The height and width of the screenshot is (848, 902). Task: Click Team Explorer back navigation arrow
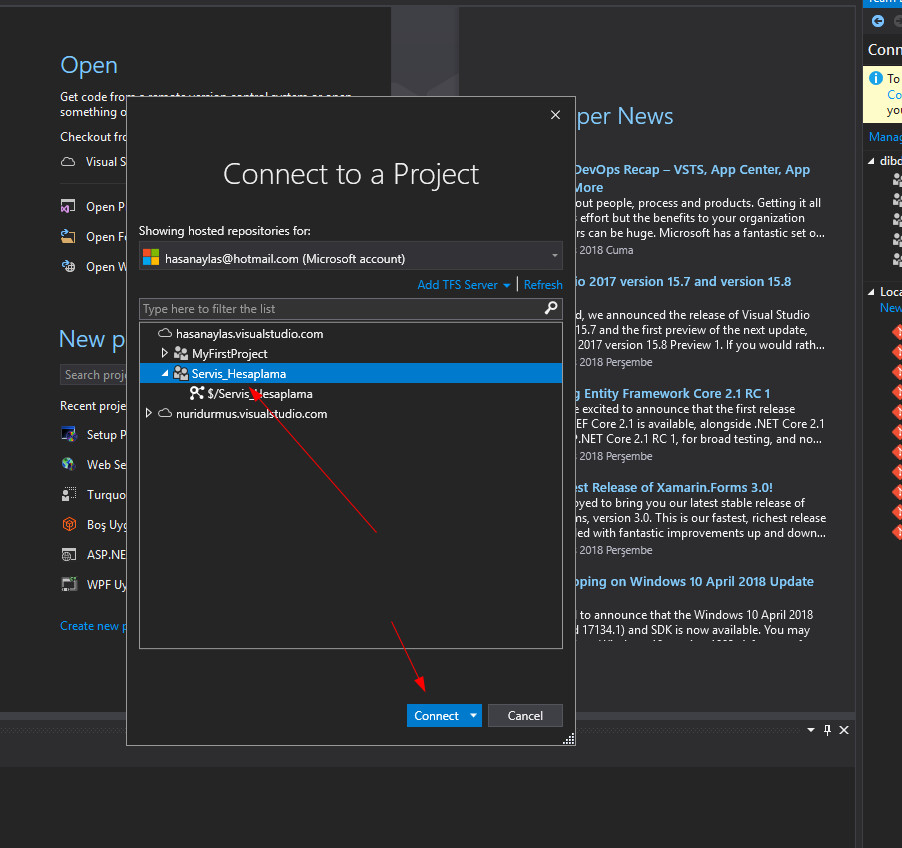(878, 21)
